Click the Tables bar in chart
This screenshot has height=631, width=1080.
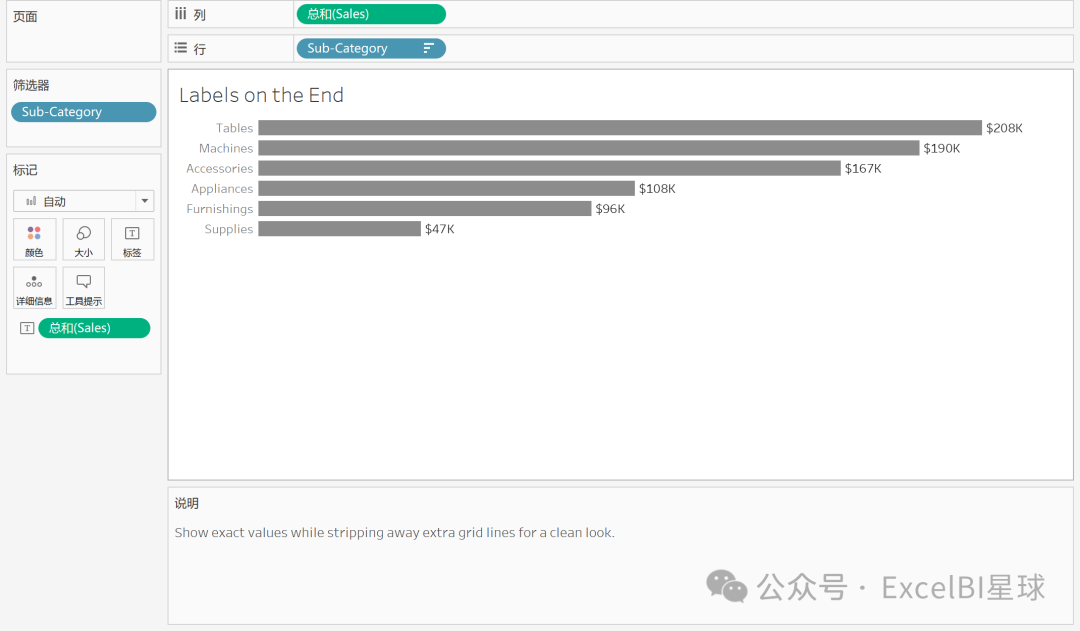point(620,128)
